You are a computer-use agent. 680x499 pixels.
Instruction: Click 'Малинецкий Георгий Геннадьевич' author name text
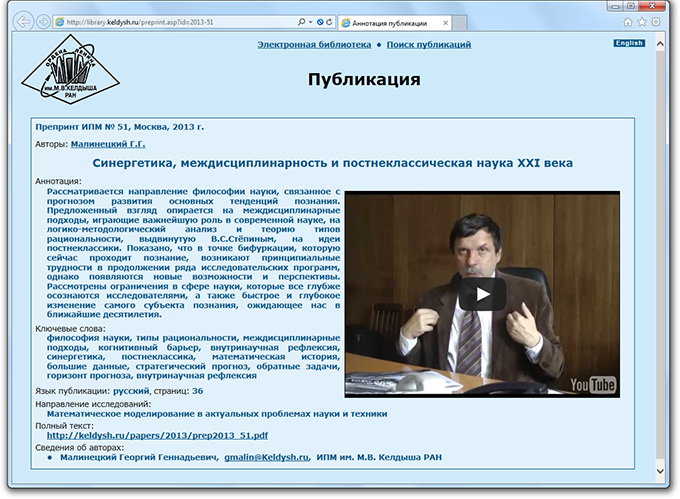point(139,457)
